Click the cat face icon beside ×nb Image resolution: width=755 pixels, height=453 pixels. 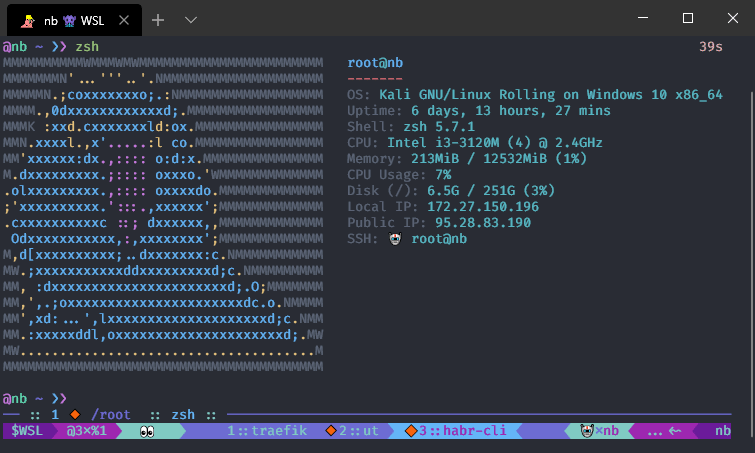(587, 430)
